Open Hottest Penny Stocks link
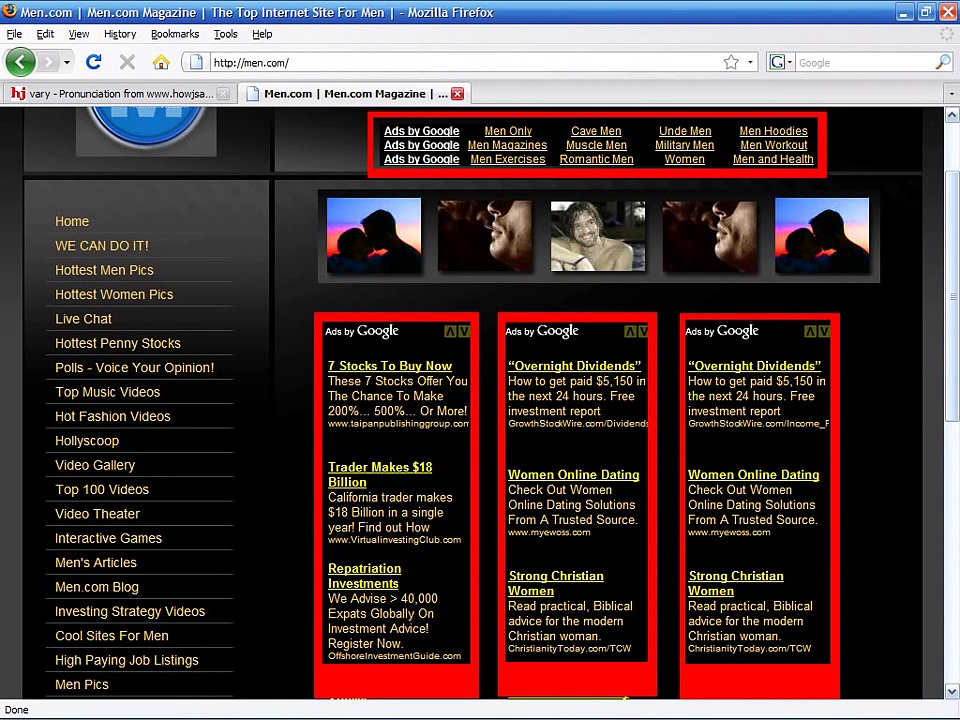 tap(118, 343)
